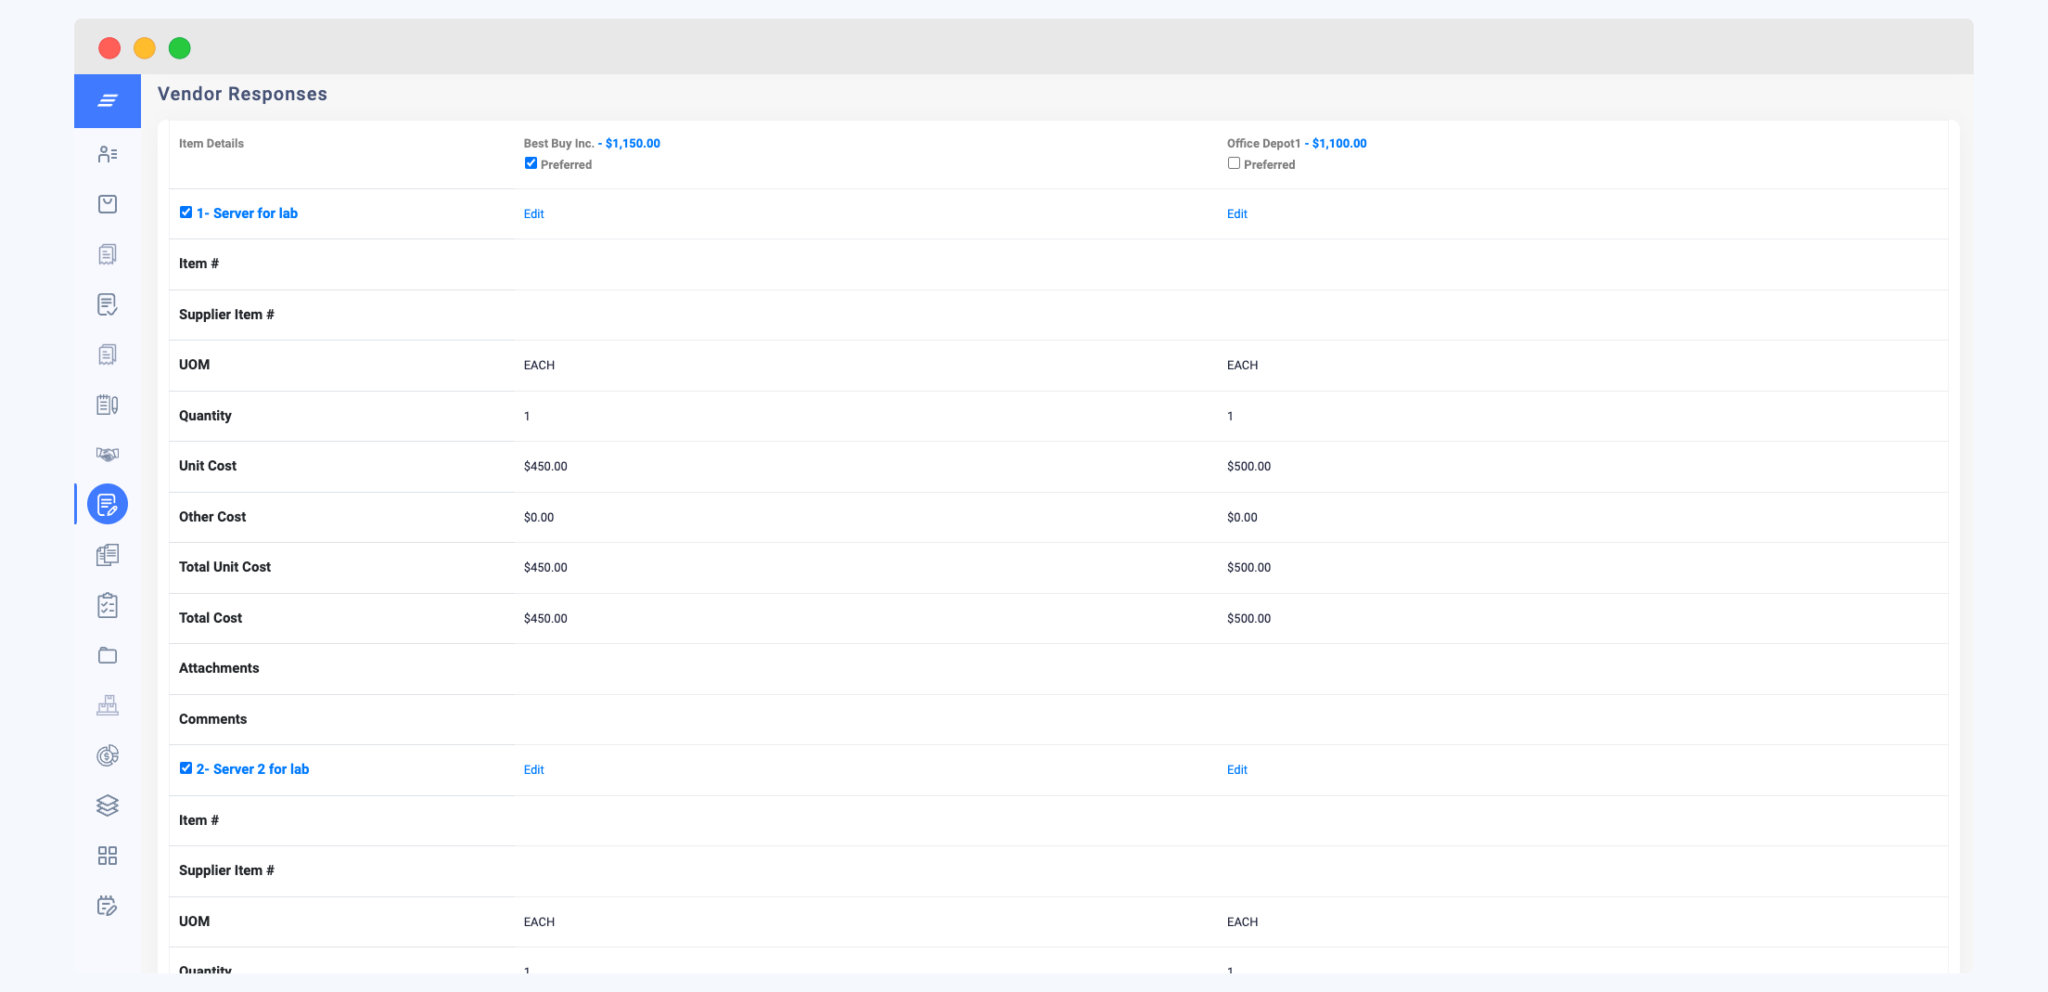Uncheck the 2- Server 2 for lab checkbox
Viewport: 2048px width, 992px height.
pyautogui.click(x=185, y=767)
